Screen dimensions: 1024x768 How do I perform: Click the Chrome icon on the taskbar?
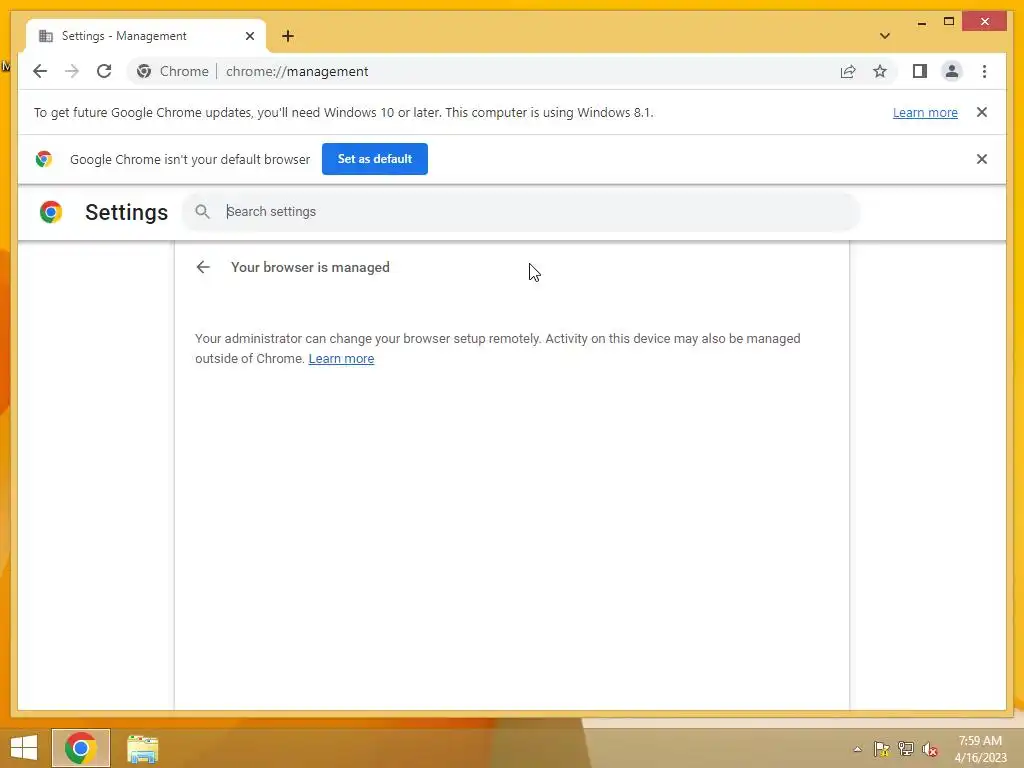point(81,748)
